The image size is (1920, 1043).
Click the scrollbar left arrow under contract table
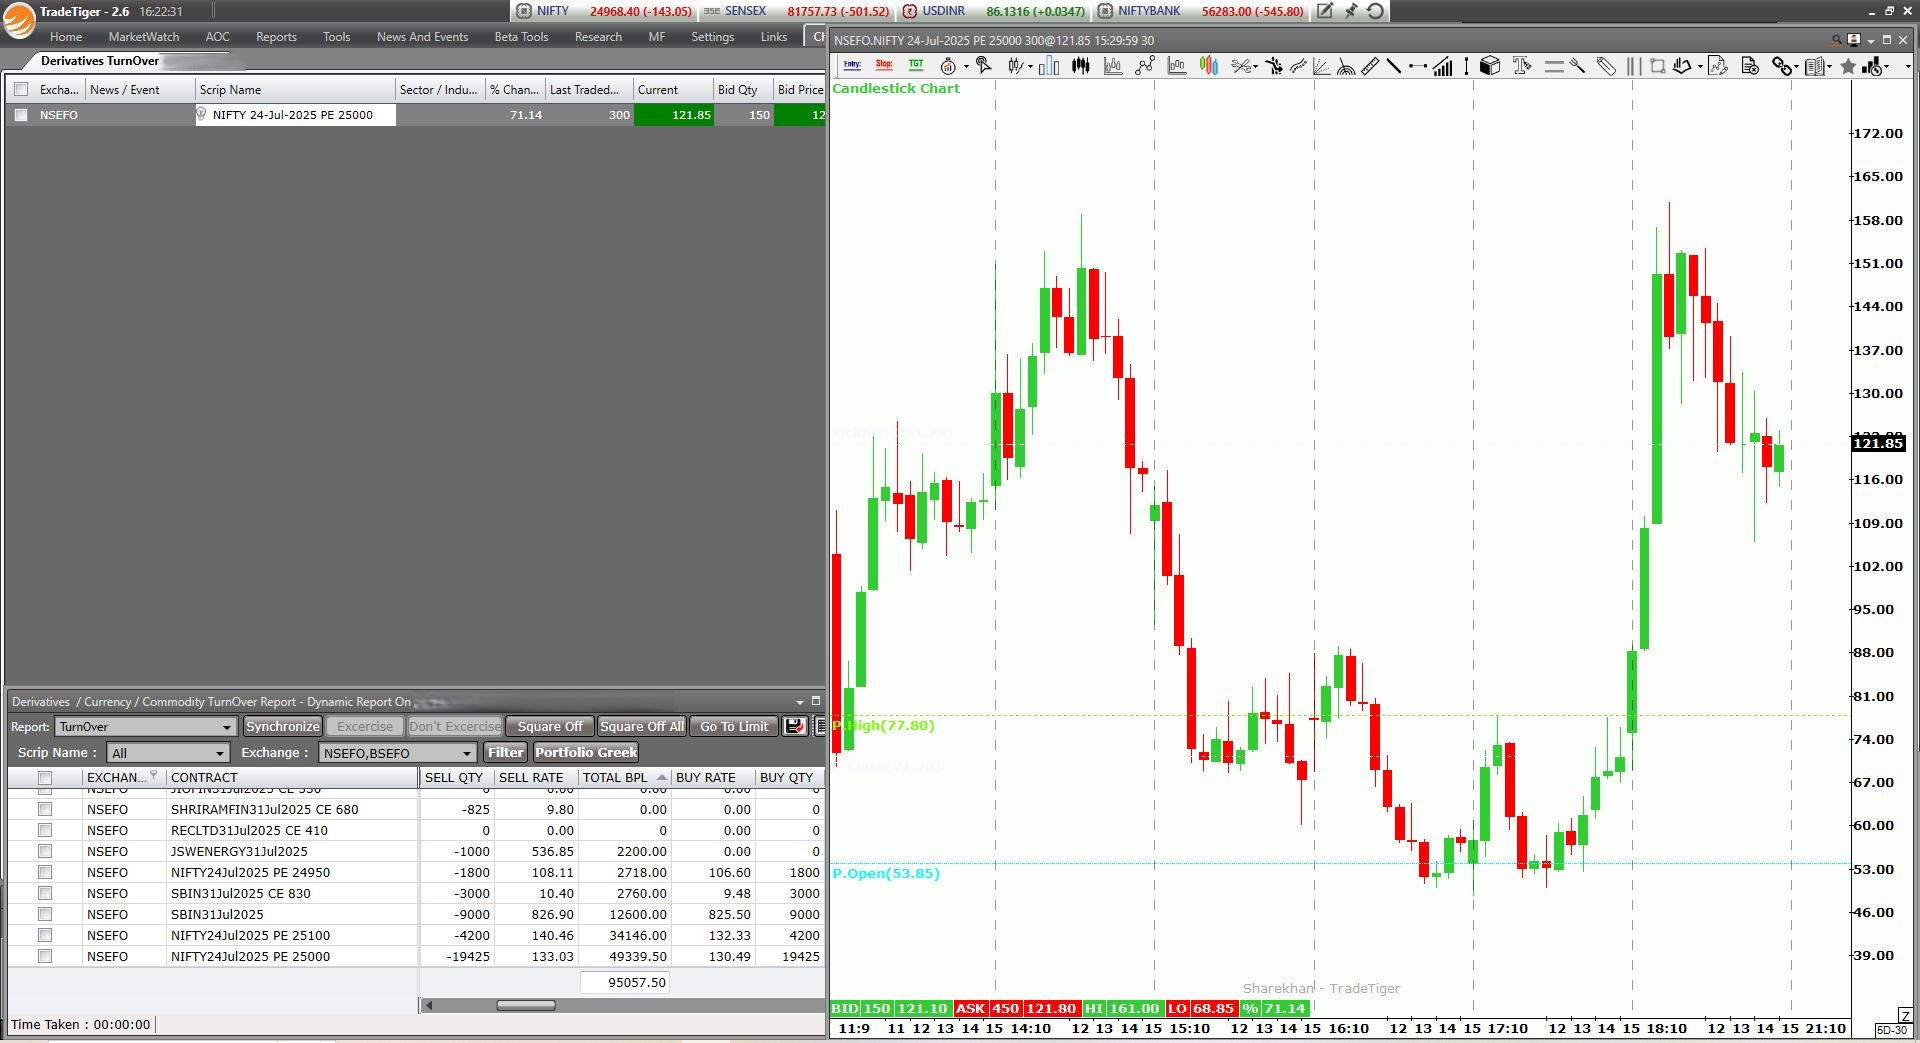pyautogui.click(x=429, y=1005)
